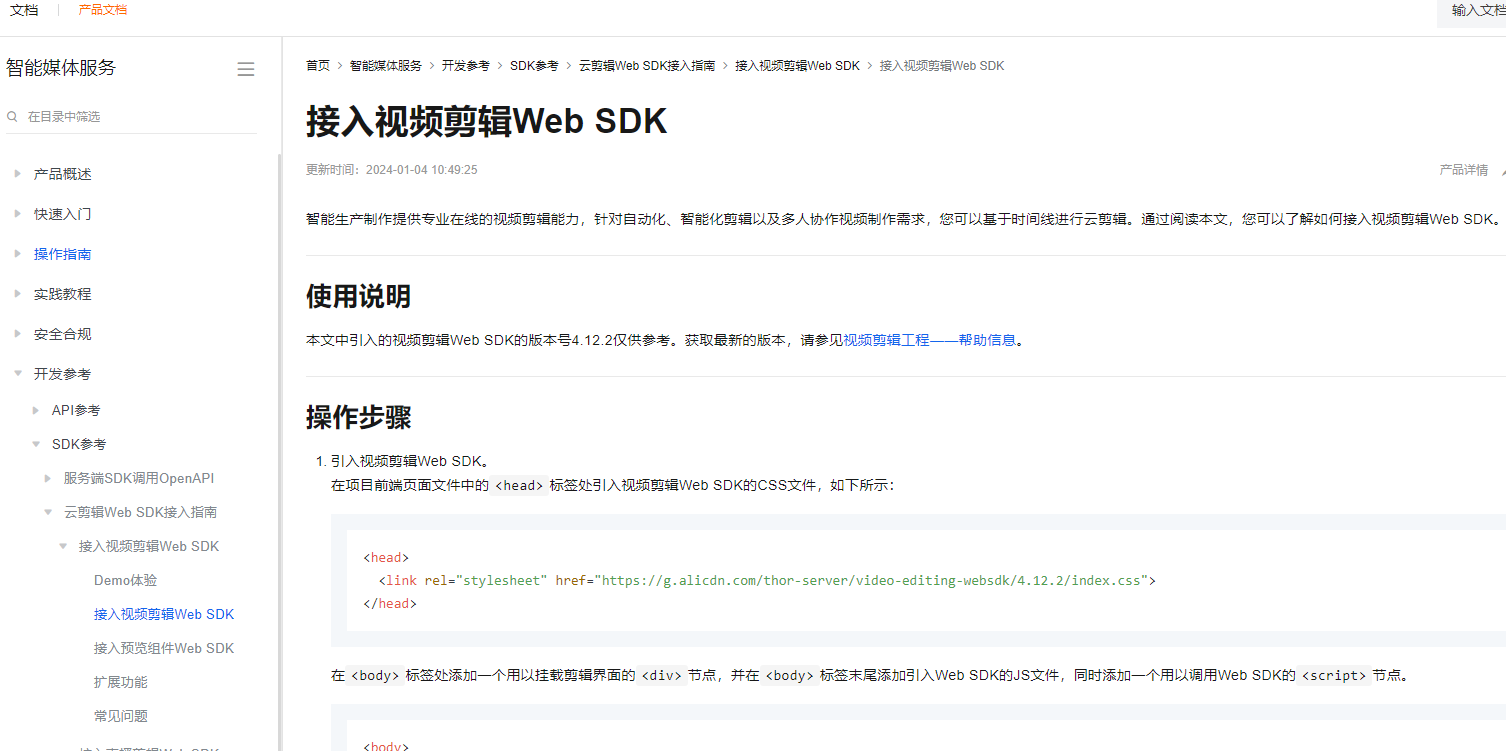Open the 开发参考 breadcrumb link
1506x751 pixels.
pyautogui.click(x=466, y=66)
